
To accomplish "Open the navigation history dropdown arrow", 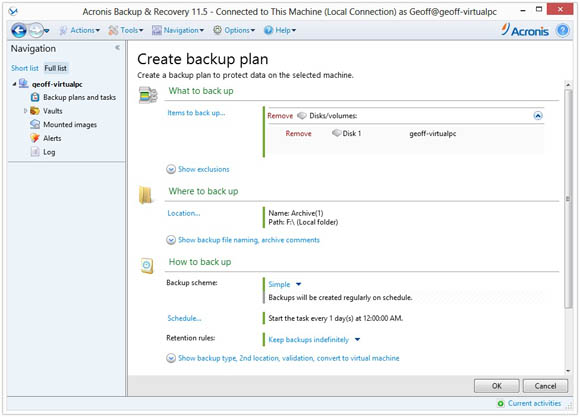I will click(47, 31).
